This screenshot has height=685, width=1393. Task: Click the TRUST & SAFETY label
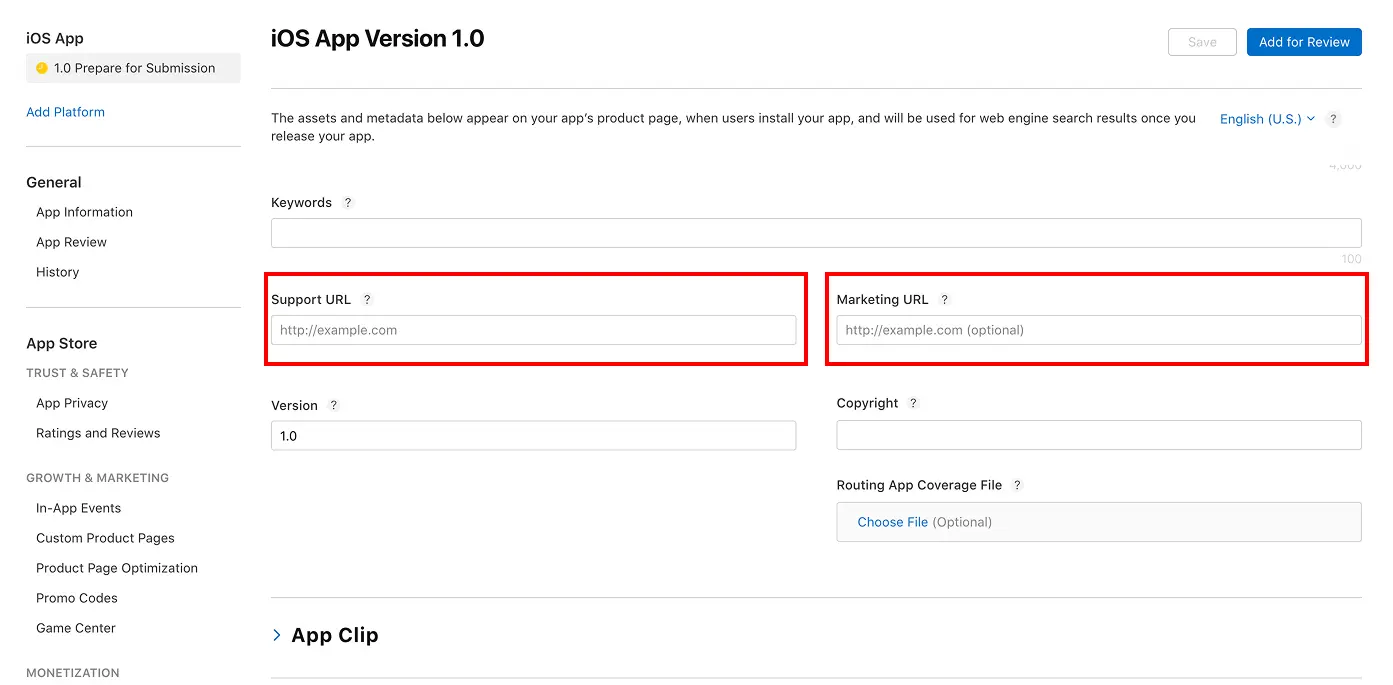[x=77, y=373]
